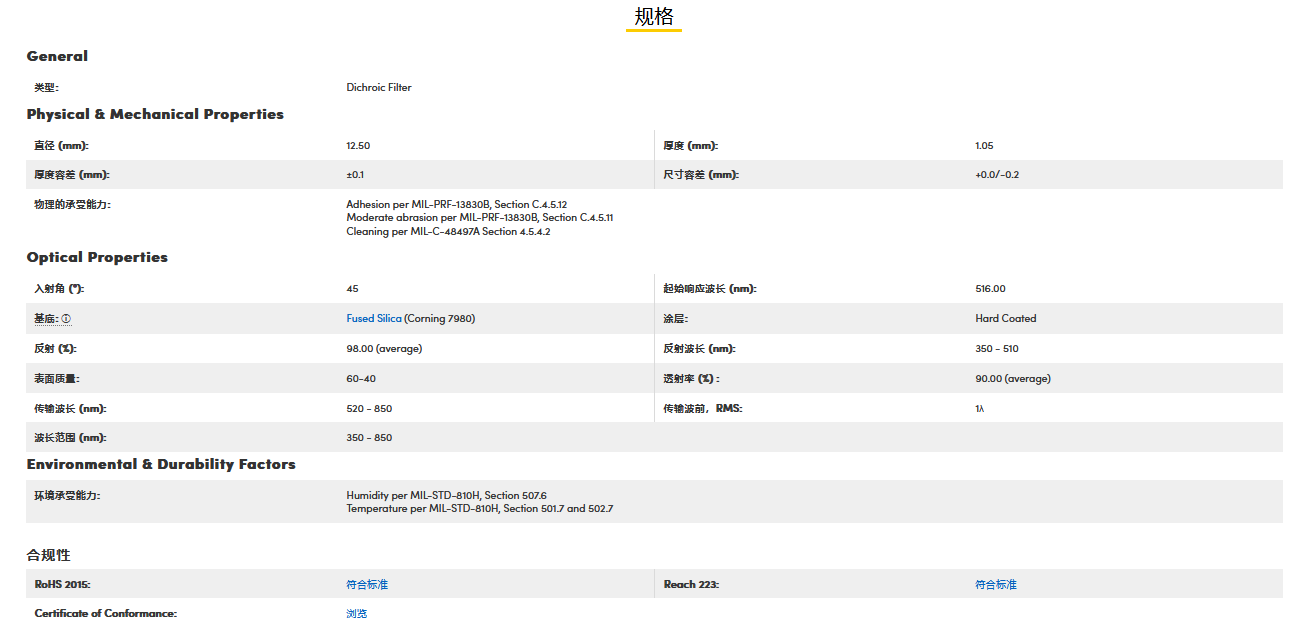1289x634 pixels.
Task: Click the 规格 section heading
Action: (x=654, y=17)
